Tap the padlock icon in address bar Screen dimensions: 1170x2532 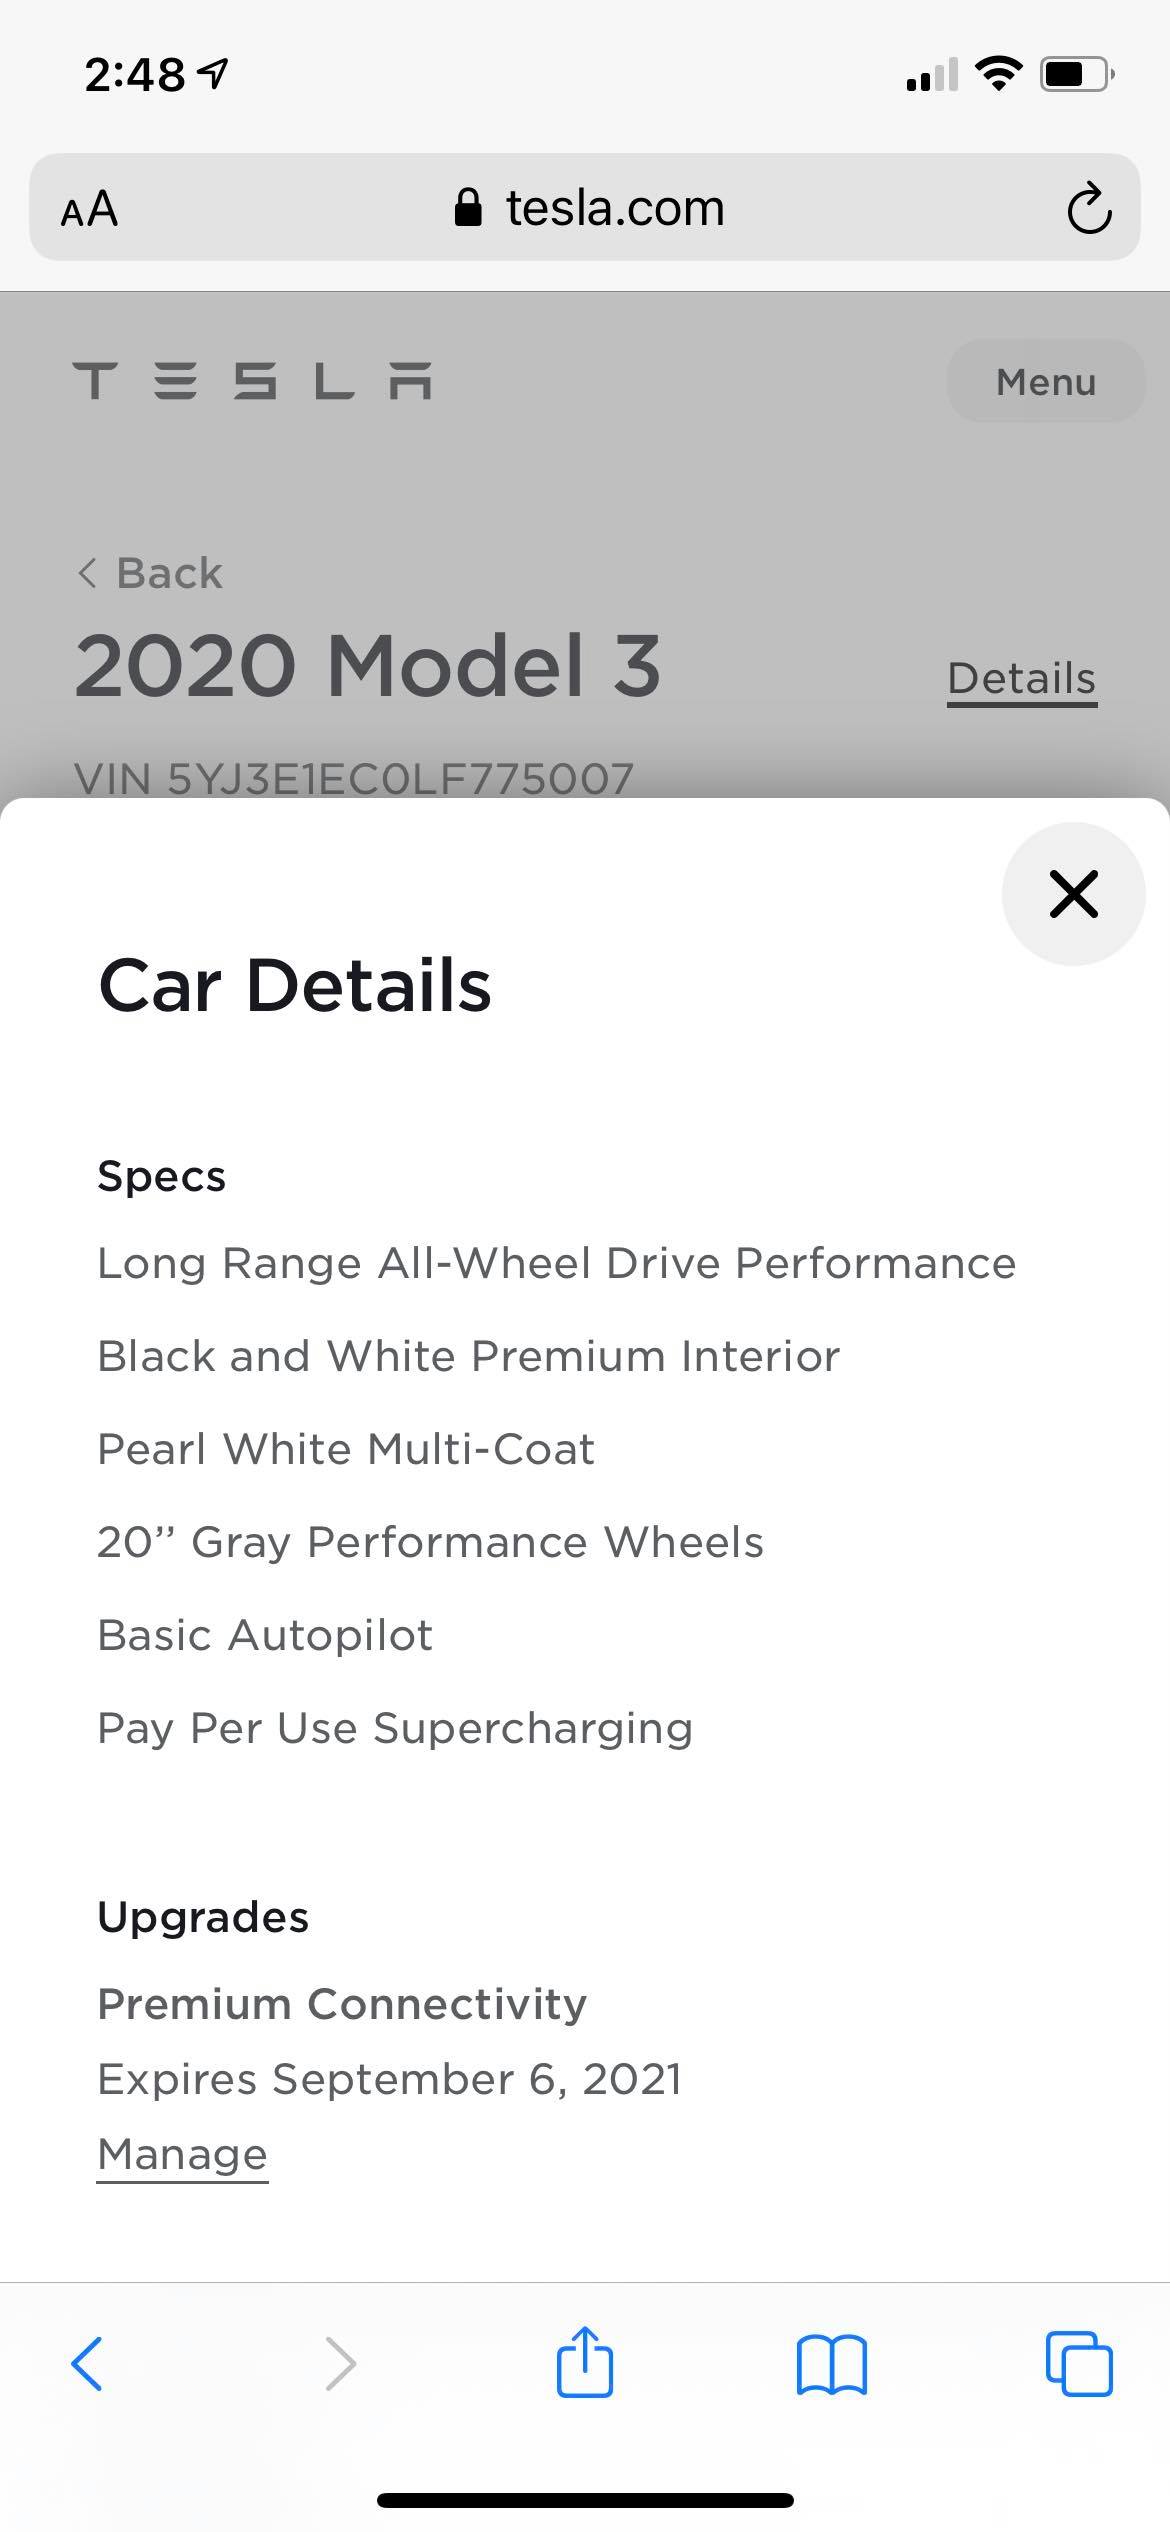click(x=467, y=208)
